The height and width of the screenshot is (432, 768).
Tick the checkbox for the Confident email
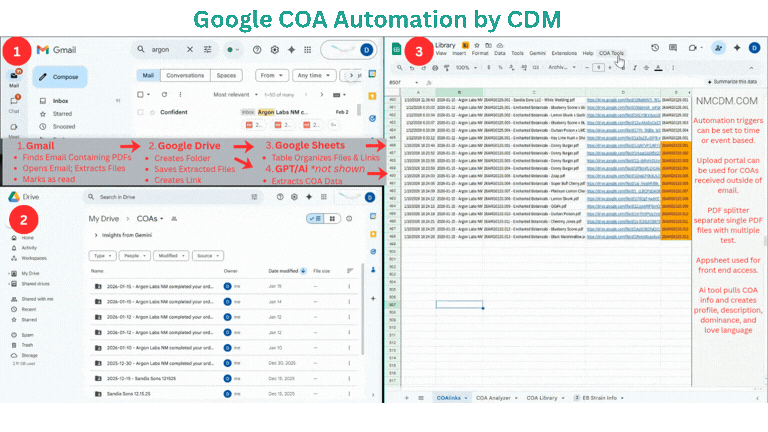[141, 112]
